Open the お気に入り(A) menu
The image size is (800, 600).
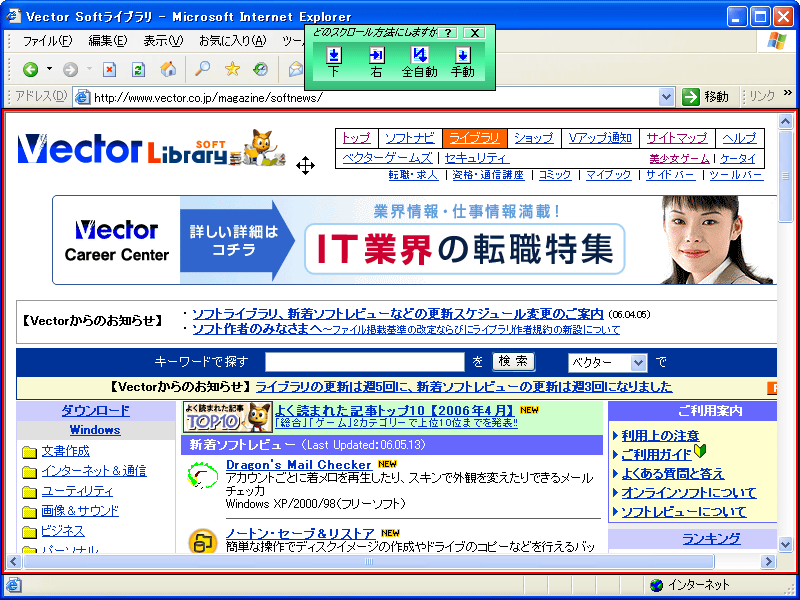[233, 41]
